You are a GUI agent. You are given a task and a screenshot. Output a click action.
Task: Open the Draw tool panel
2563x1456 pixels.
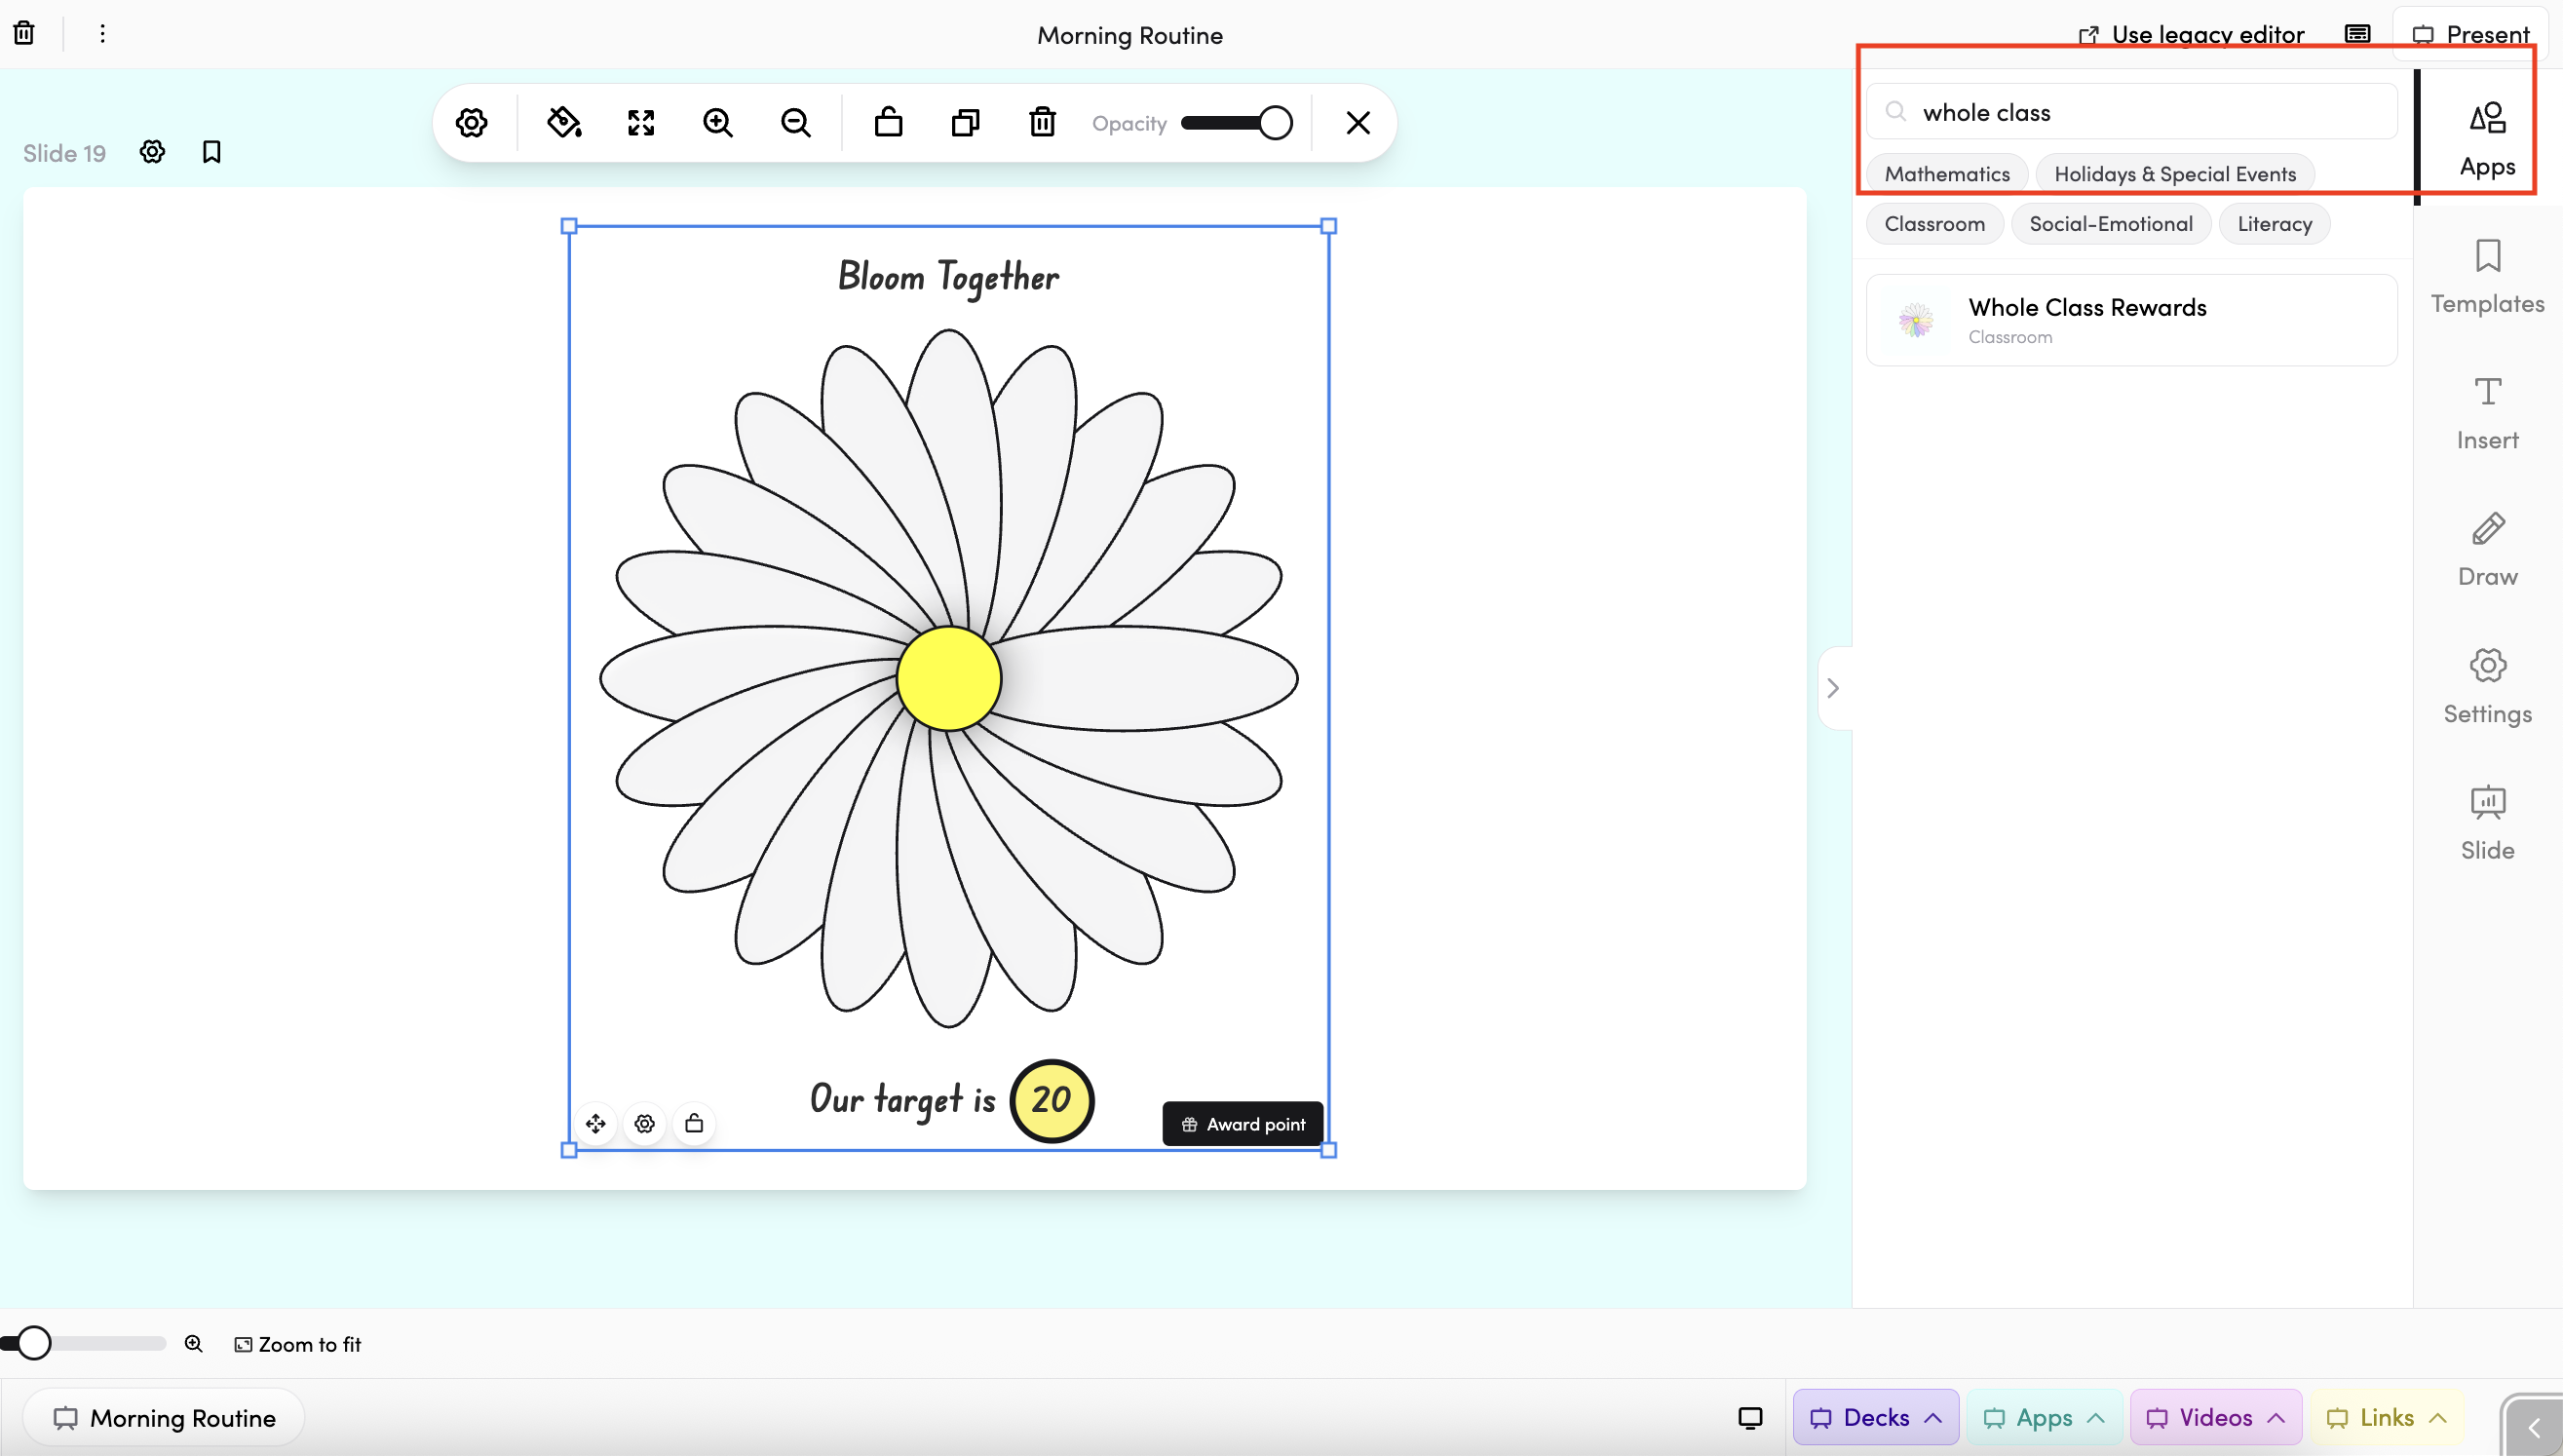(x=2487, y=549)
